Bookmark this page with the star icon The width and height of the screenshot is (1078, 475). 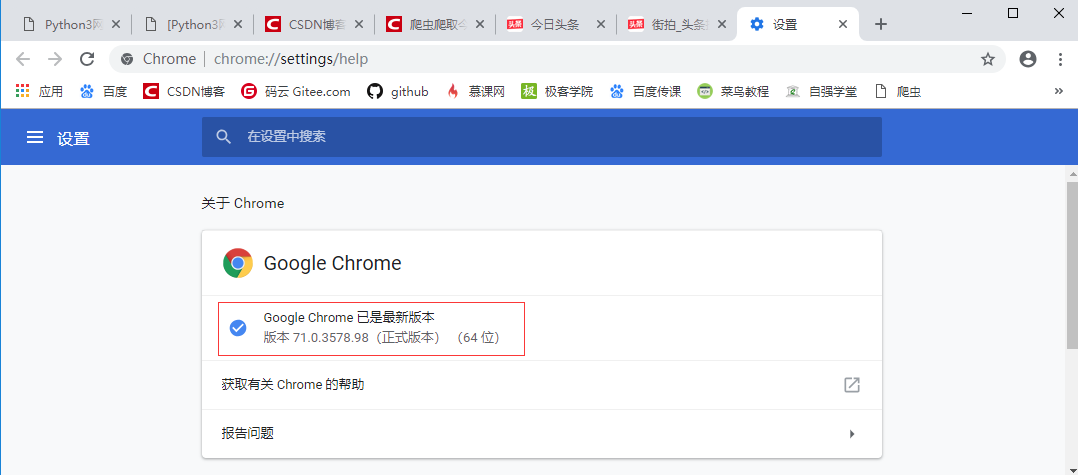(988, 59)
